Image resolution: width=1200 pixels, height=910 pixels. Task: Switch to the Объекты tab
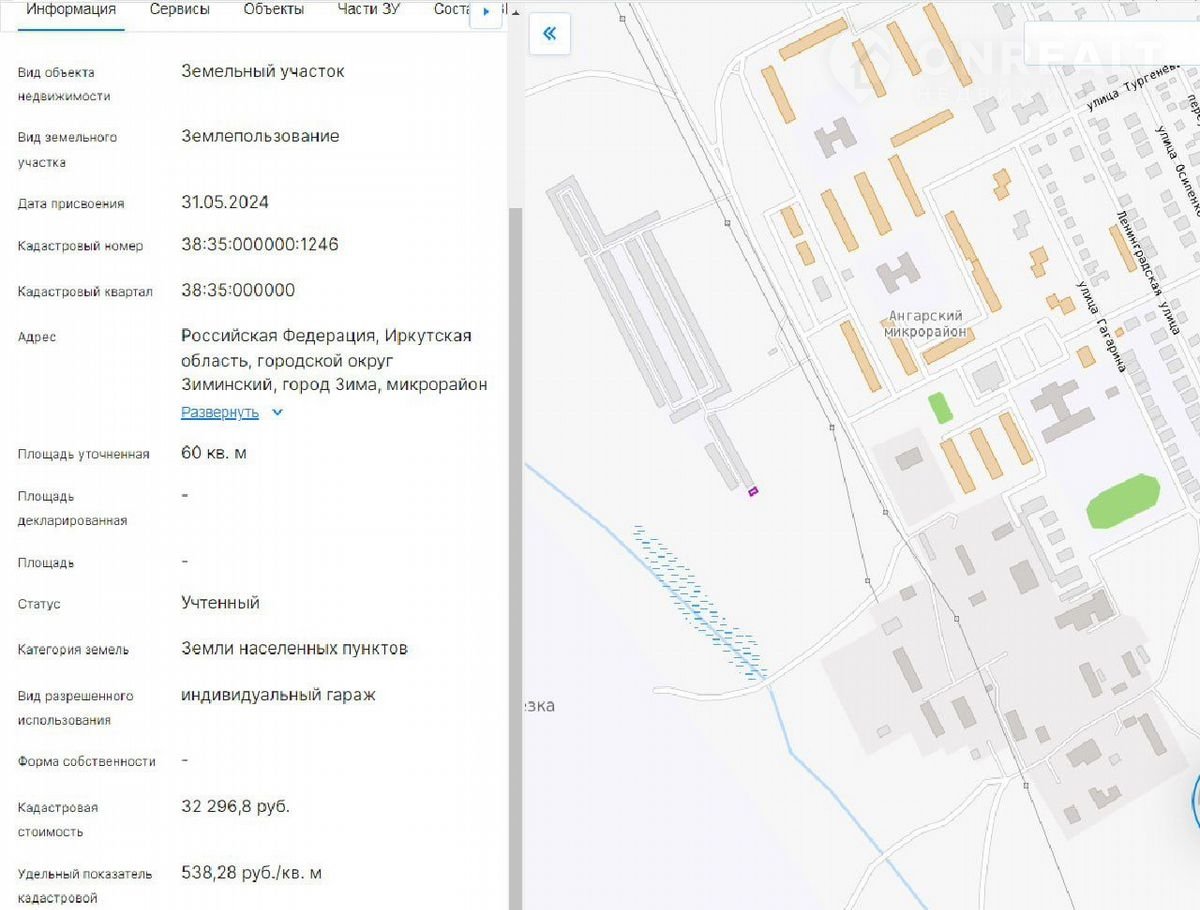[273, 10]
